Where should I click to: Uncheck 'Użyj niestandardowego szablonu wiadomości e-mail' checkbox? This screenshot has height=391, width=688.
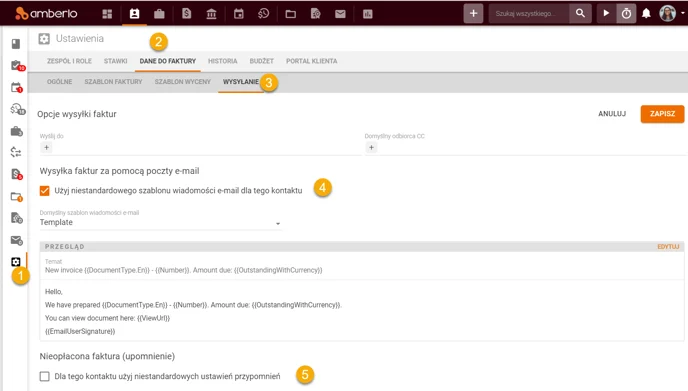coord(44,190)
